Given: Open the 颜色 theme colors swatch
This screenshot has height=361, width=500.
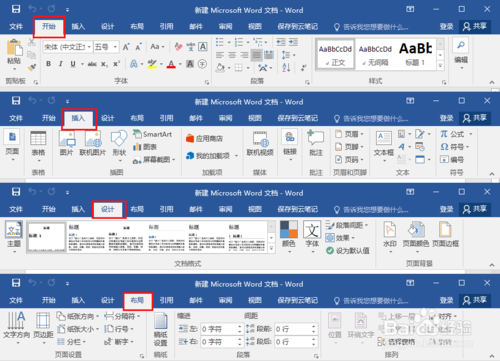Looking at the screenshot, I should click(289, 229).
